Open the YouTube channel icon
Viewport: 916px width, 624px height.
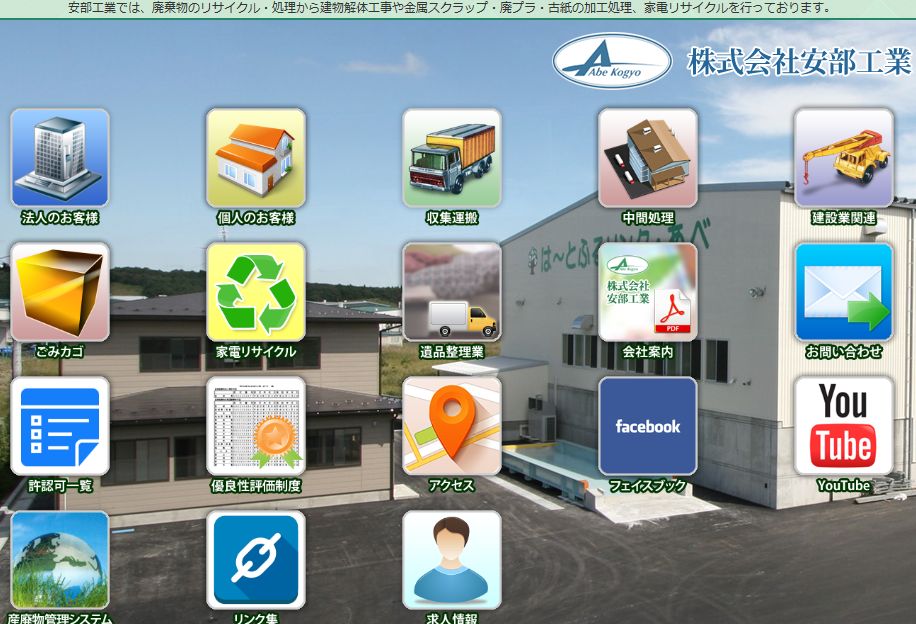844,426
